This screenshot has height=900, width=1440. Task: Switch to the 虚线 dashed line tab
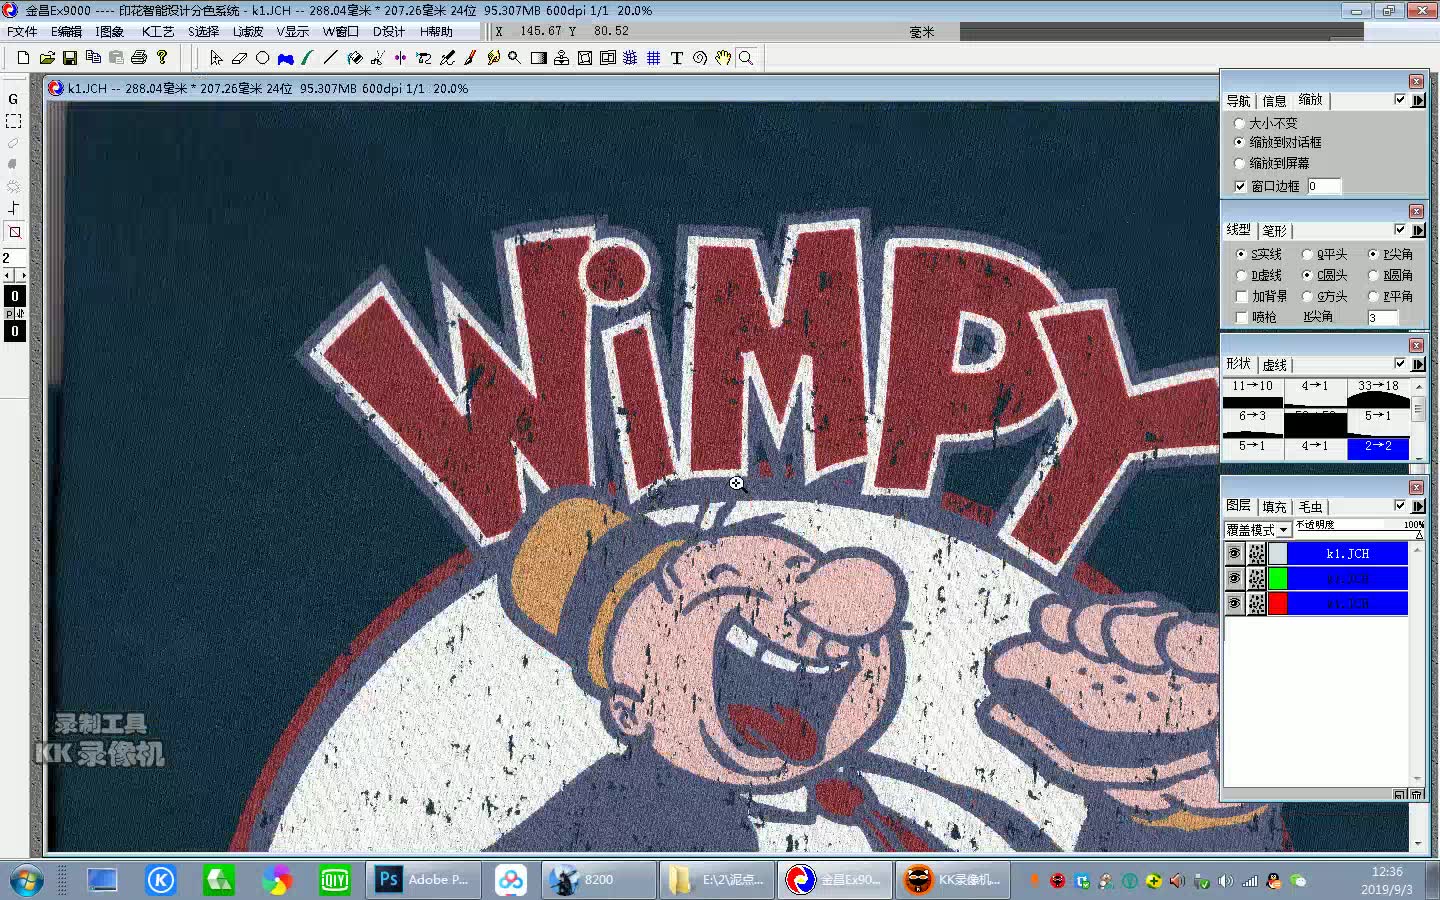tap(1275, 365)
